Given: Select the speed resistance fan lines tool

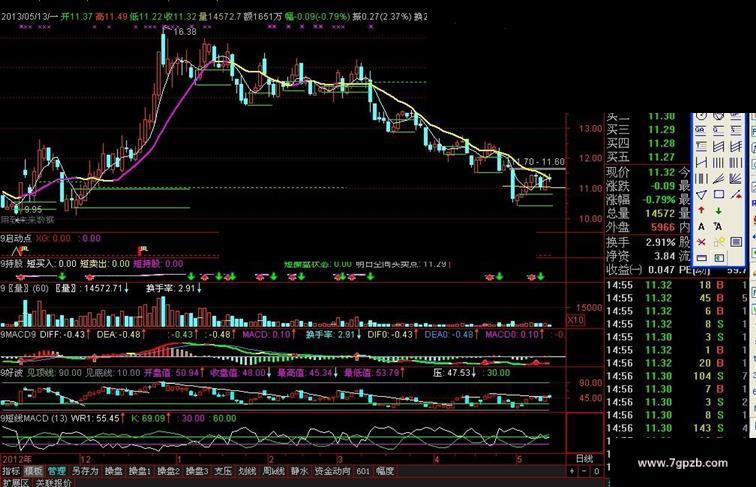Looking at the screenshot, I should (718, 179).
